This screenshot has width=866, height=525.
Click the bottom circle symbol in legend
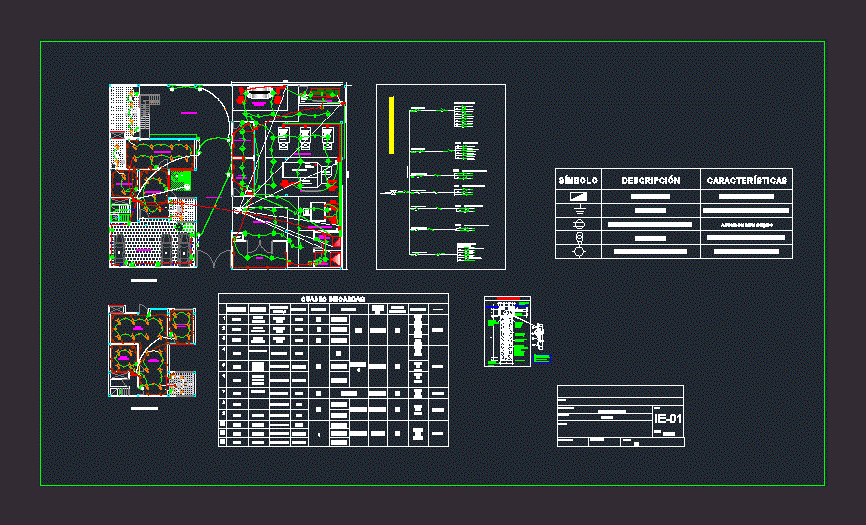point(578,251)
